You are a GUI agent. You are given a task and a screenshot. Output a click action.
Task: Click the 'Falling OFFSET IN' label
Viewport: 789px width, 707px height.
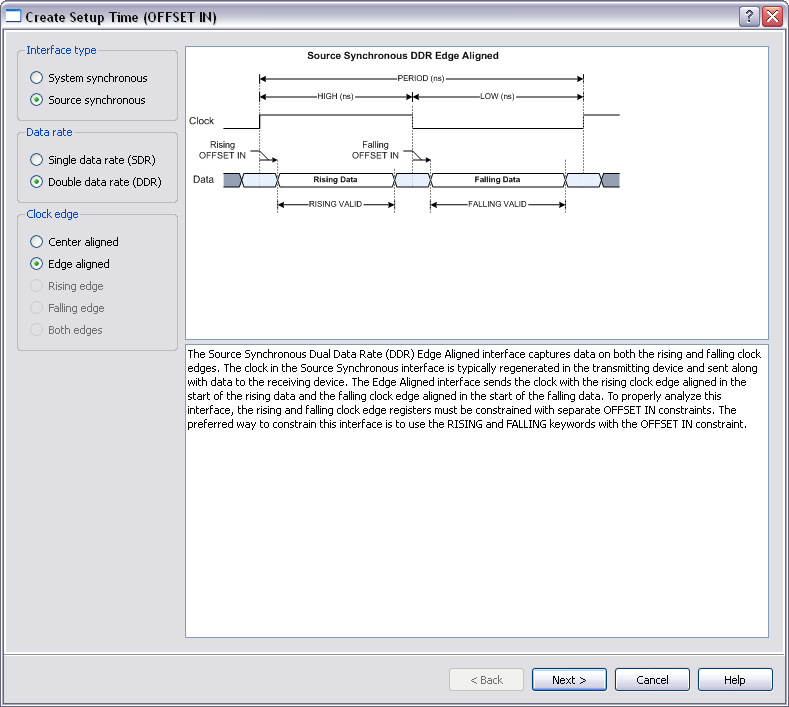click(x=375, y=150)
